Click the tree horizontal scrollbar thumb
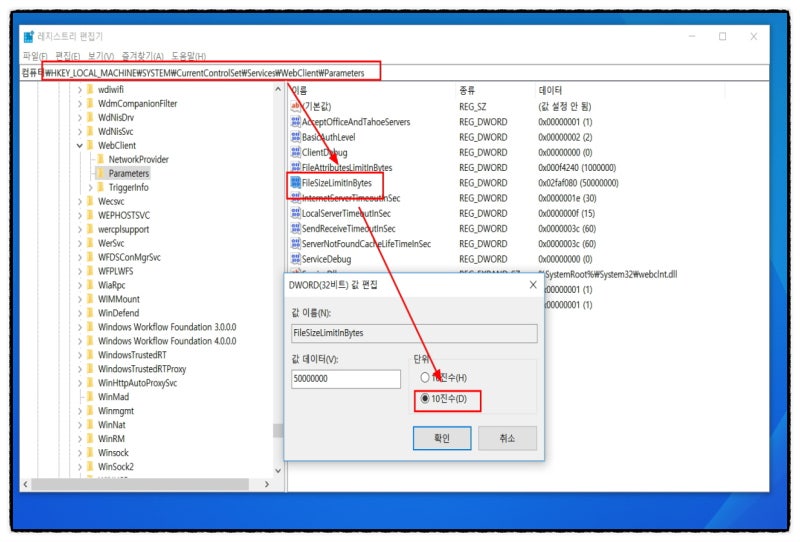 (140, 484)
